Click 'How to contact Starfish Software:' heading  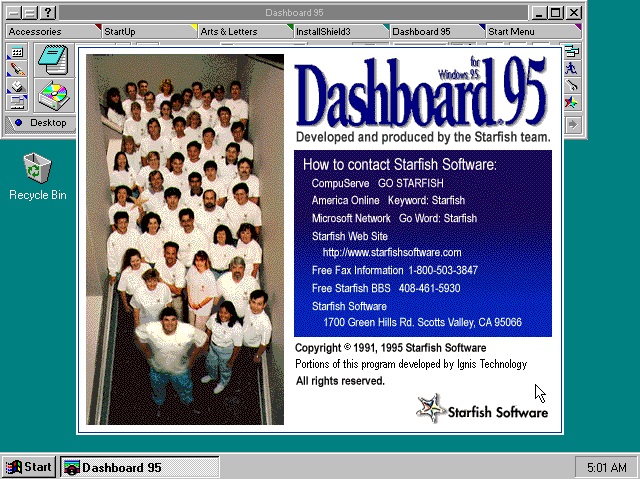(400, 164)
